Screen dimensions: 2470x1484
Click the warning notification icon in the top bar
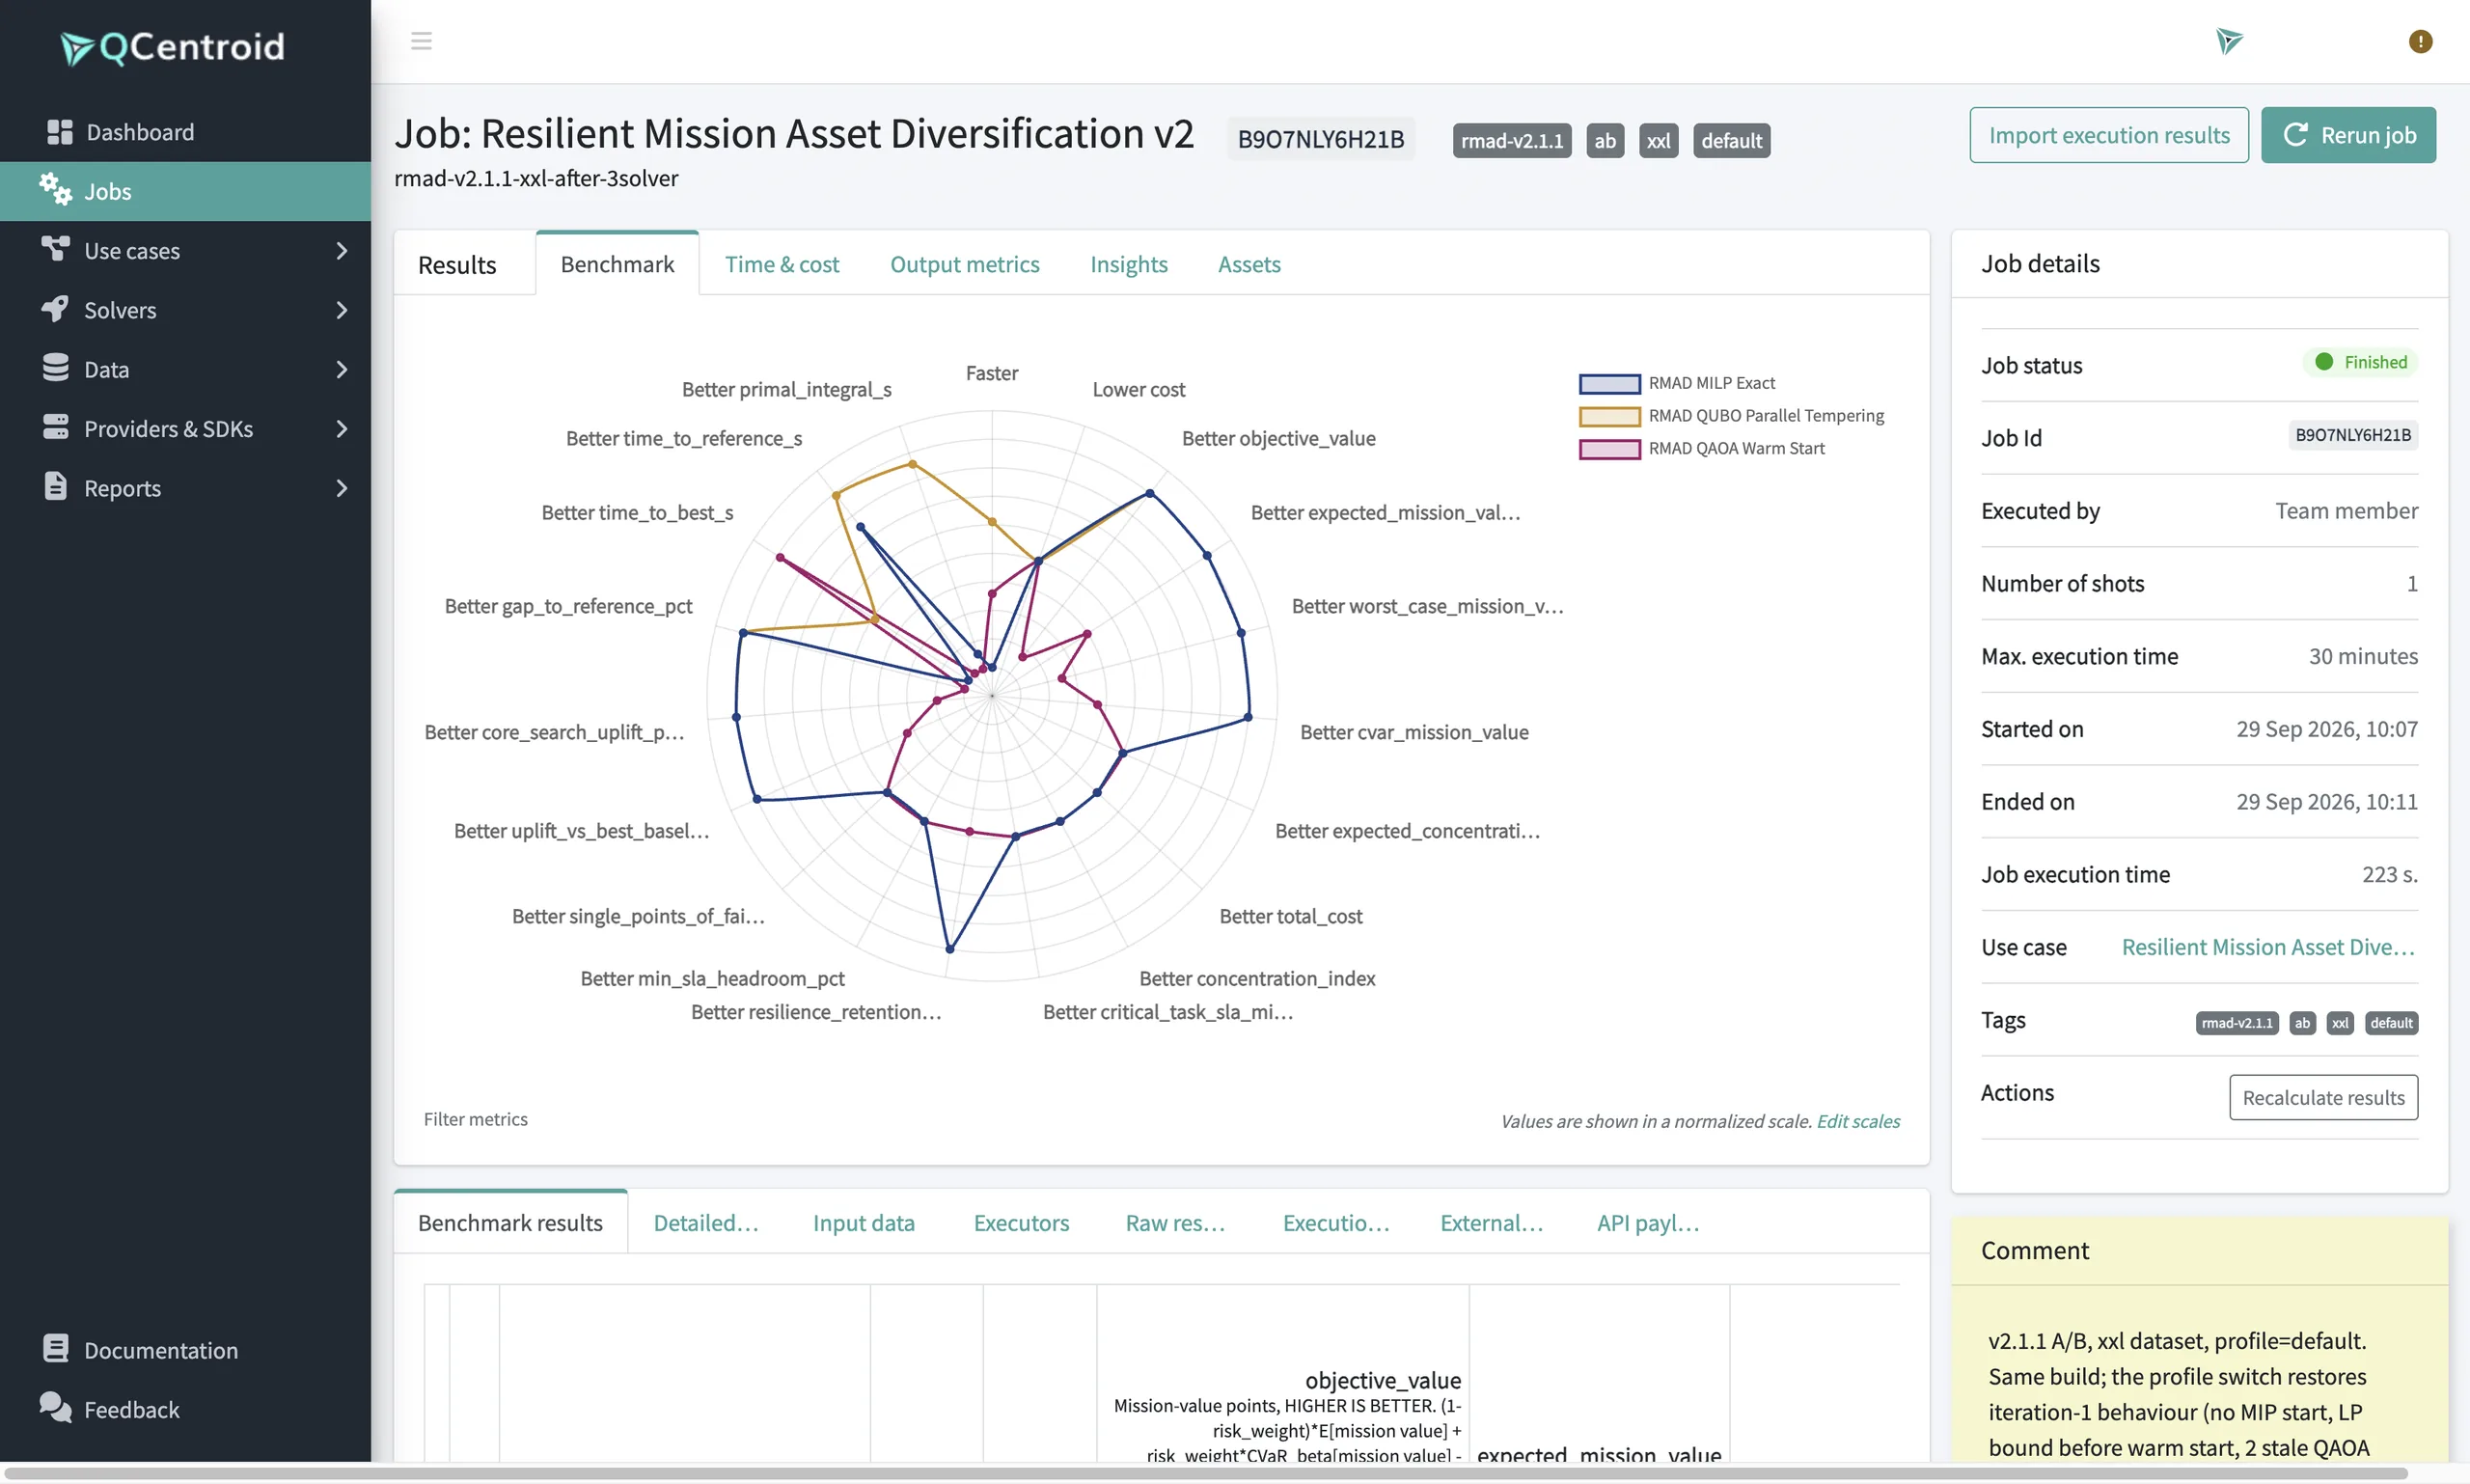tap(2420, 41)
